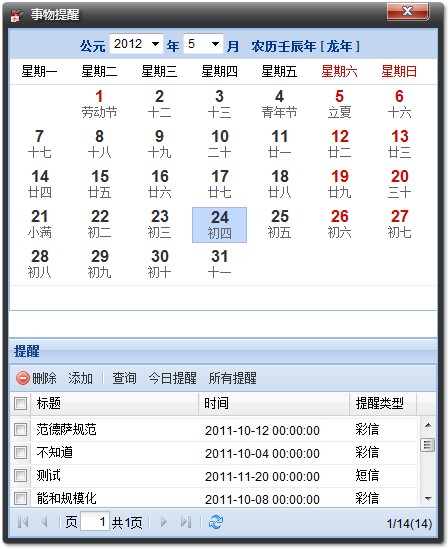Check the box for 不知道 reminder

20,452
